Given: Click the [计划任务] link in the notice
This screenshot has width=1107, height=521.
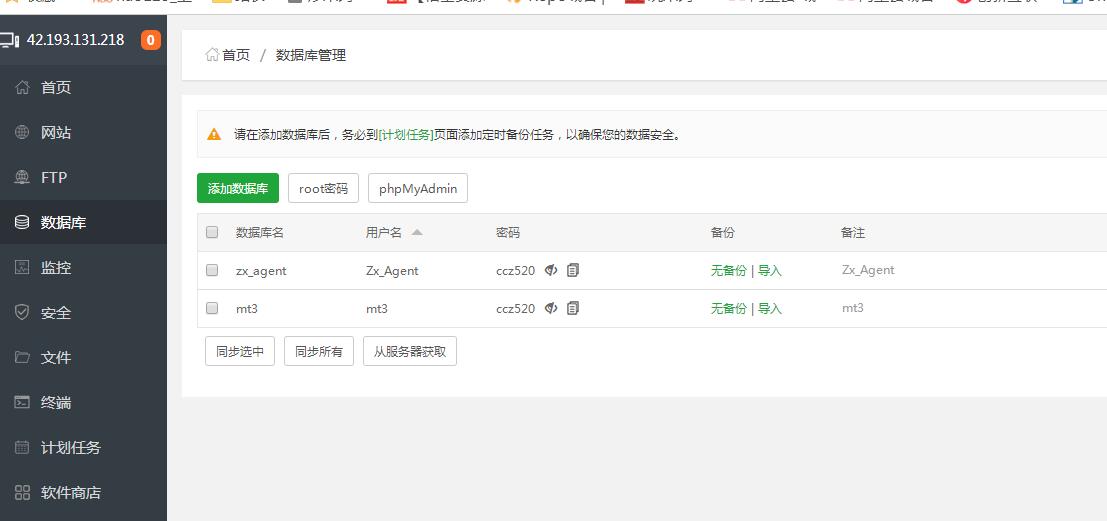Looking at the screenshot, I should pyautogui.click(x=406, y=134).
